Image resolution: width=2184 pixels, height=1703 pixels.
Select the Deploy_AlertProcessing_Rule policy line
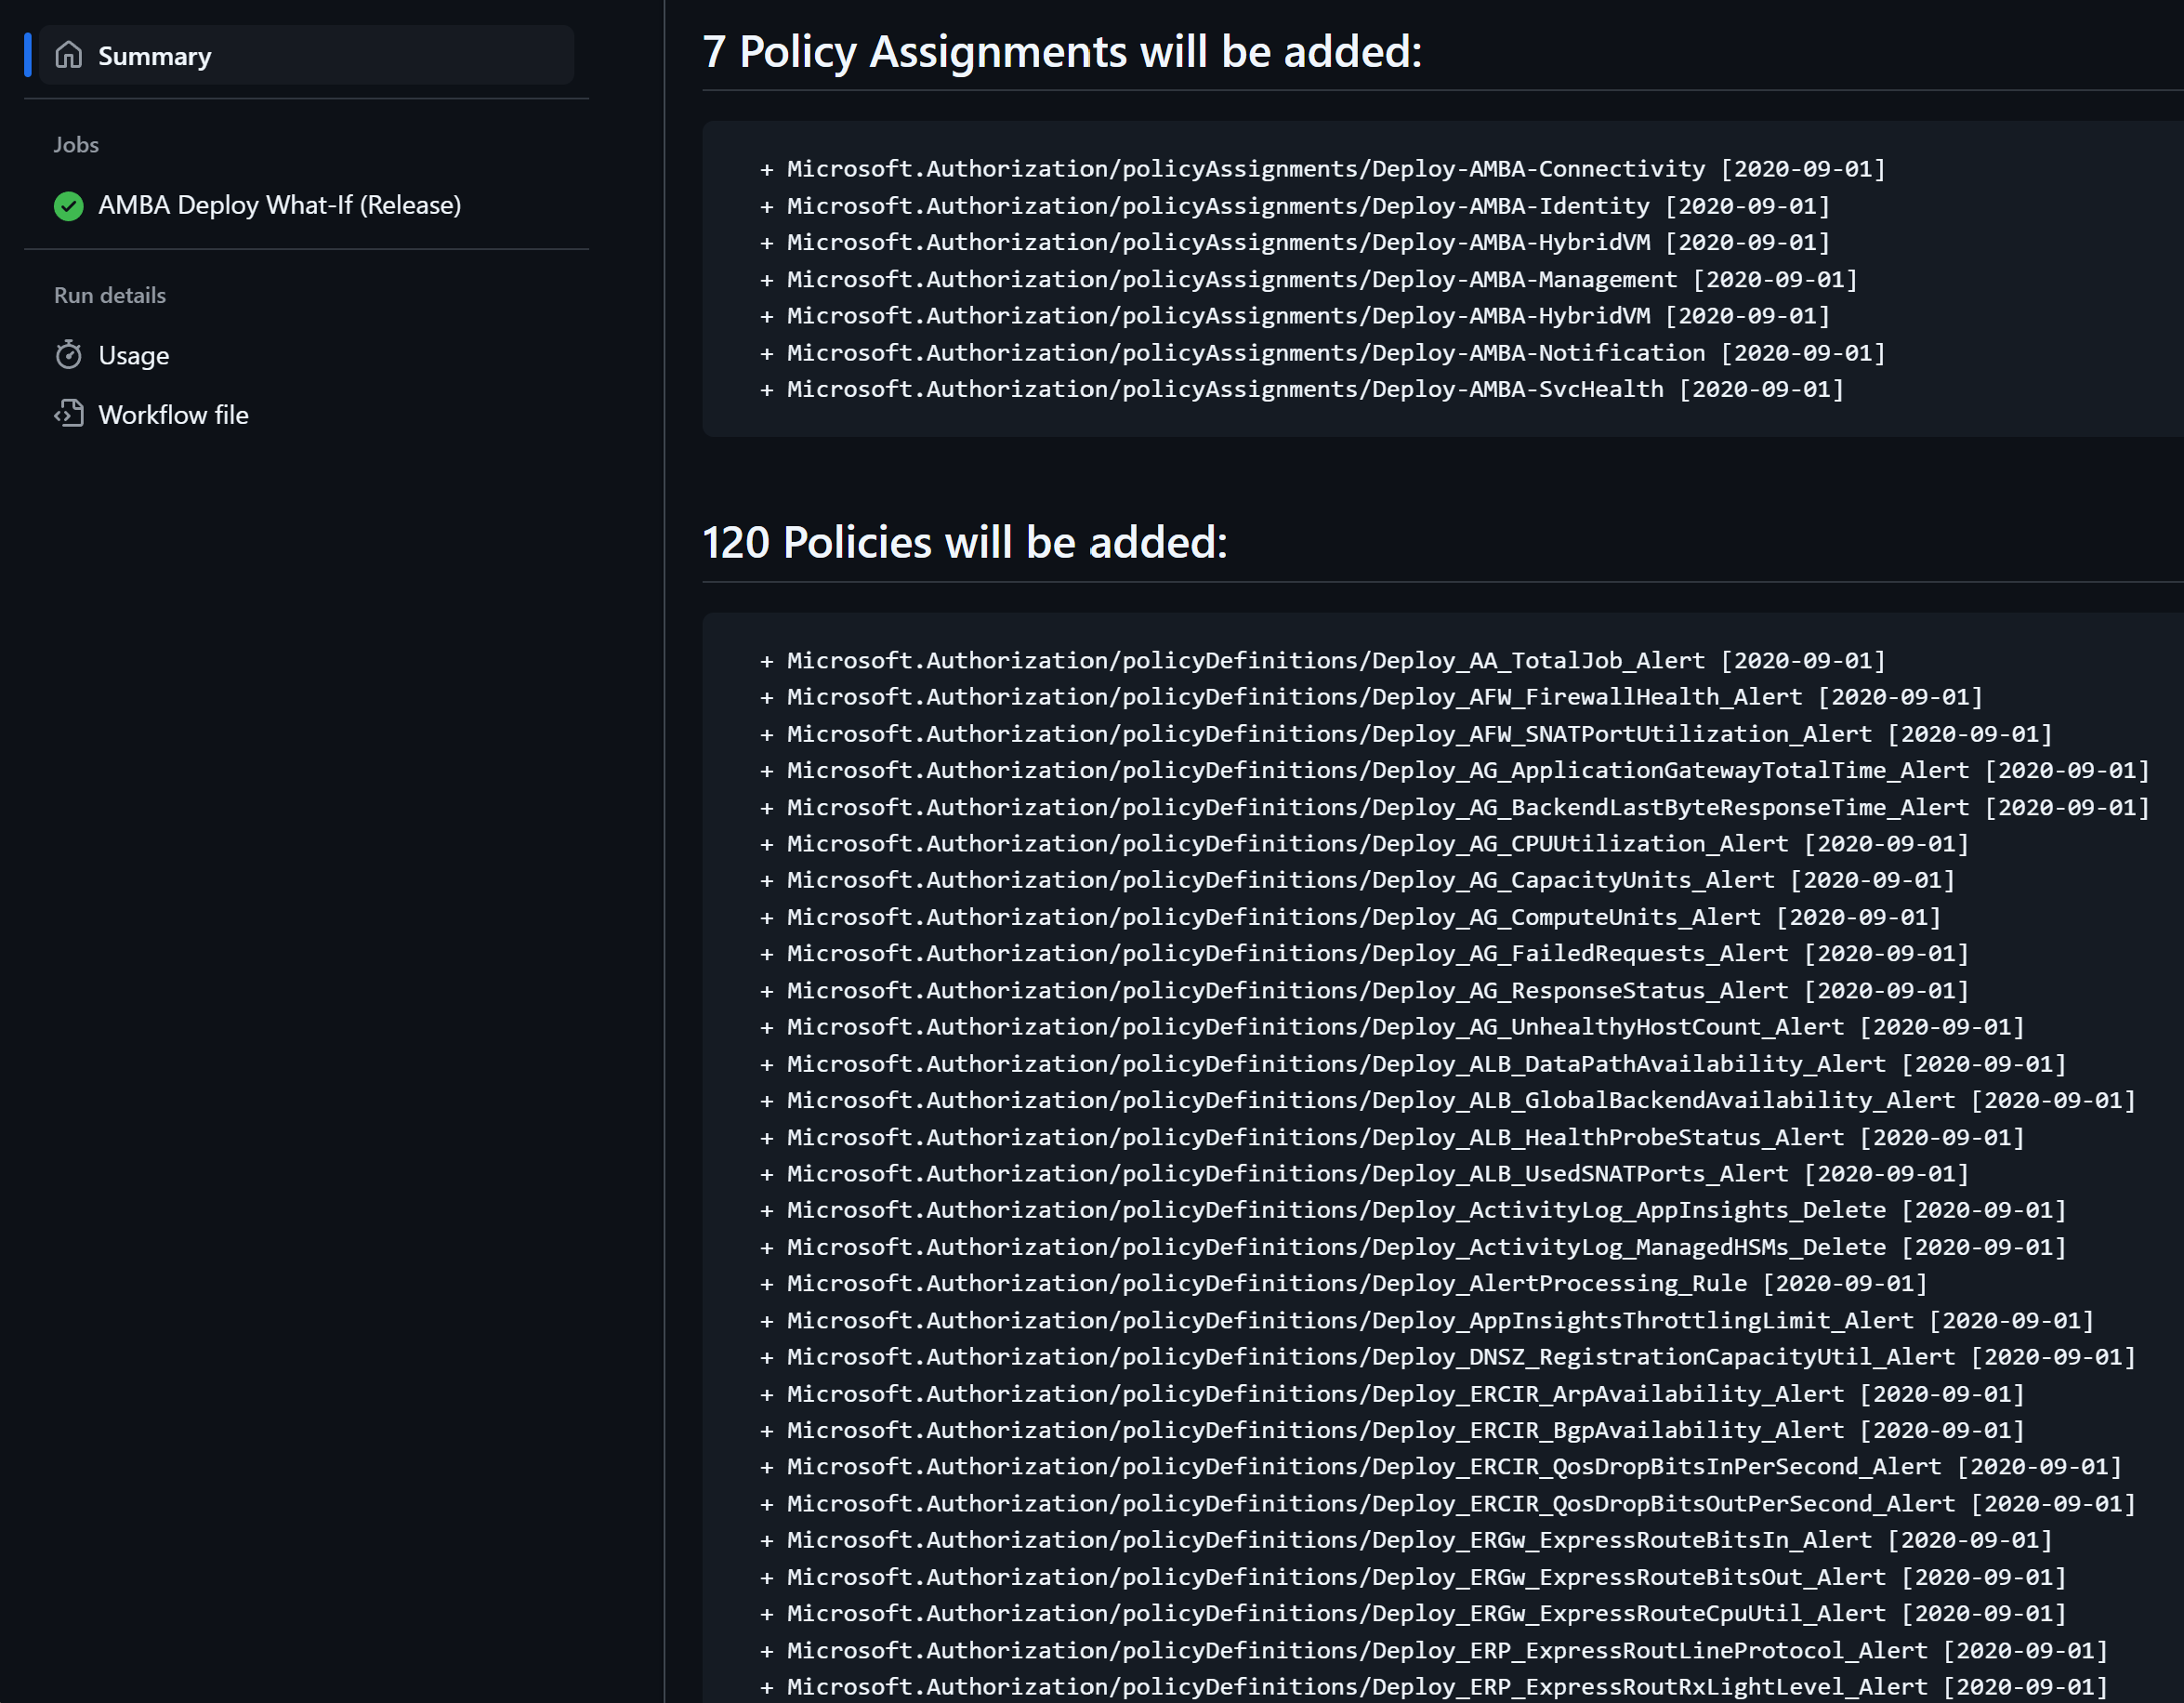pyautogui.click(x=1343, y=1283)
